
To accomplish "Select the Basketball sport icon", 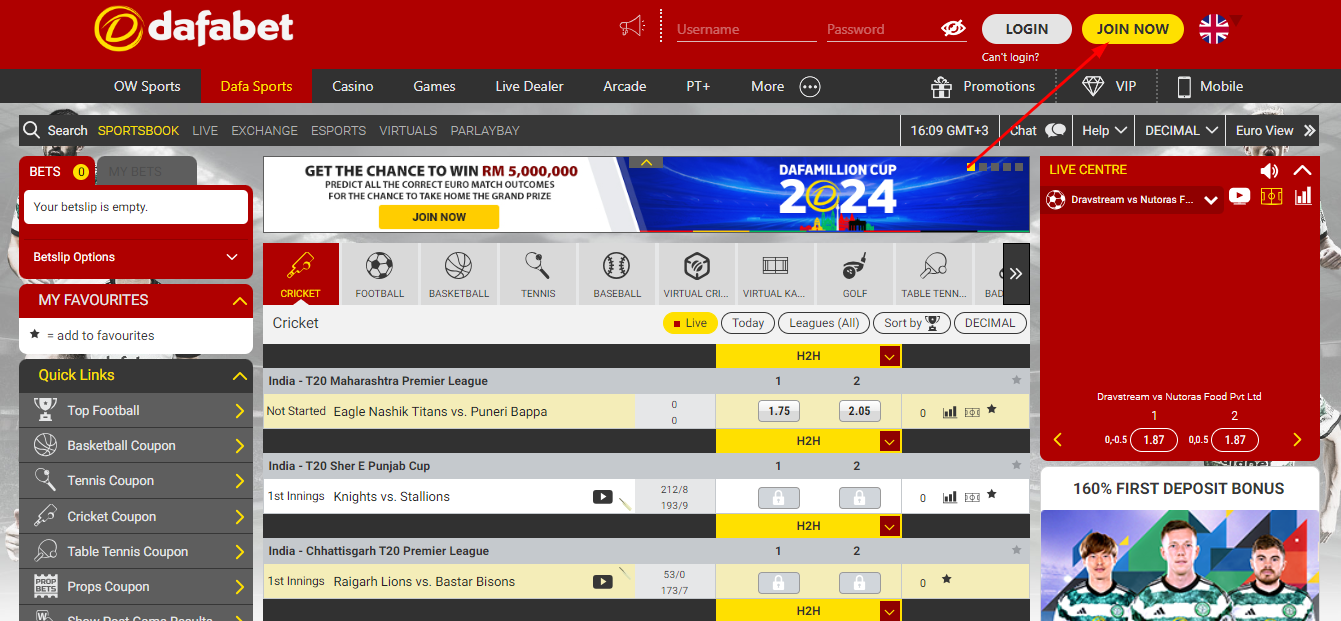I will [458, 273].
